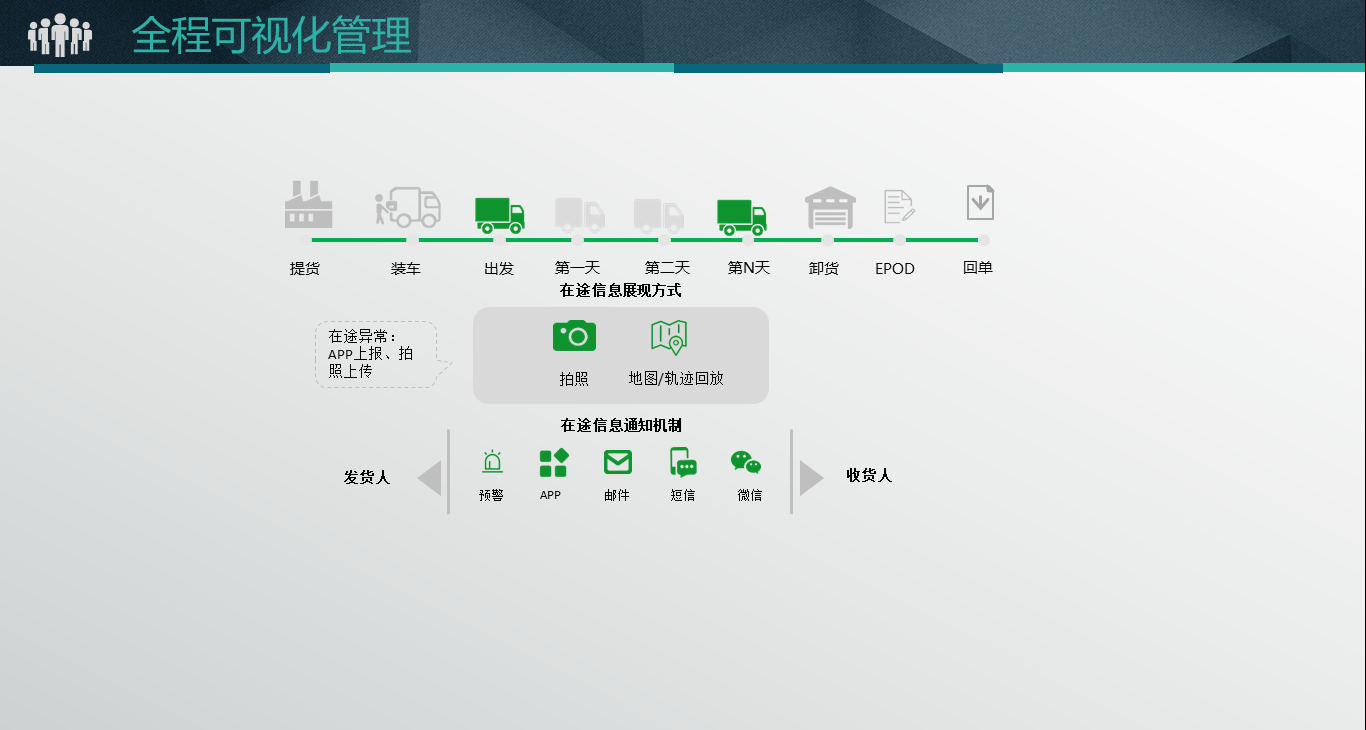
Task: Click the 地图/轨迹回放 map icon
Action: [670, 337]
